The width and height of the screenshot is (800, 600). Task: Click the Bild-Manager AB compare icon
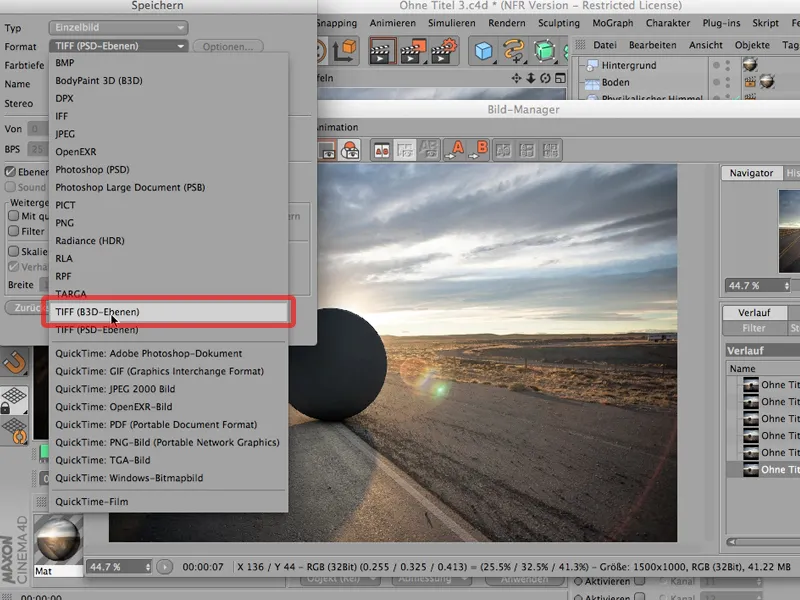(x=382, y=151)
